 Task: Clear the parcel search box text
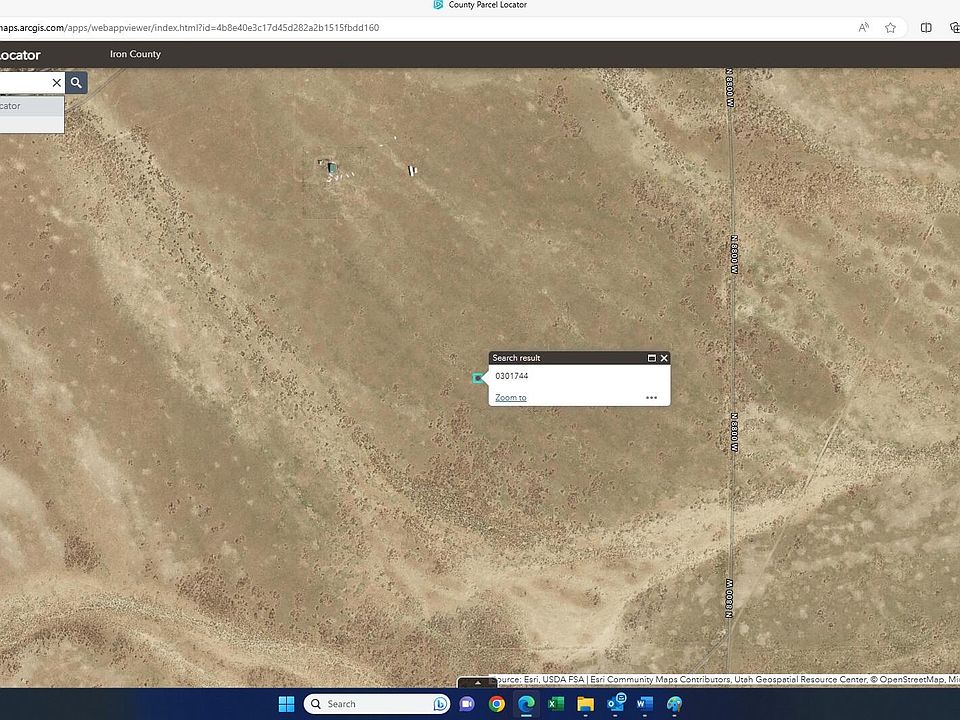point(56,83)
